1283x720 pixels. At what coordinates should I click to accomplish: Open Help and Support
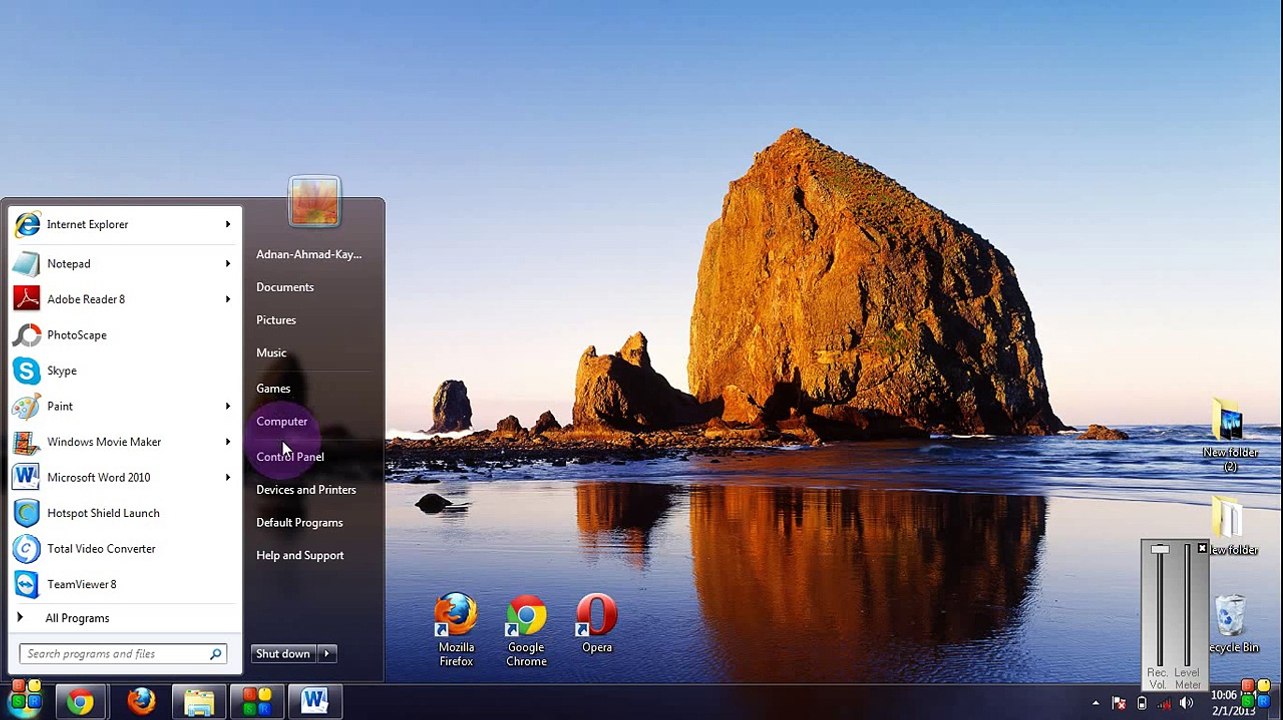pos(300,556)
